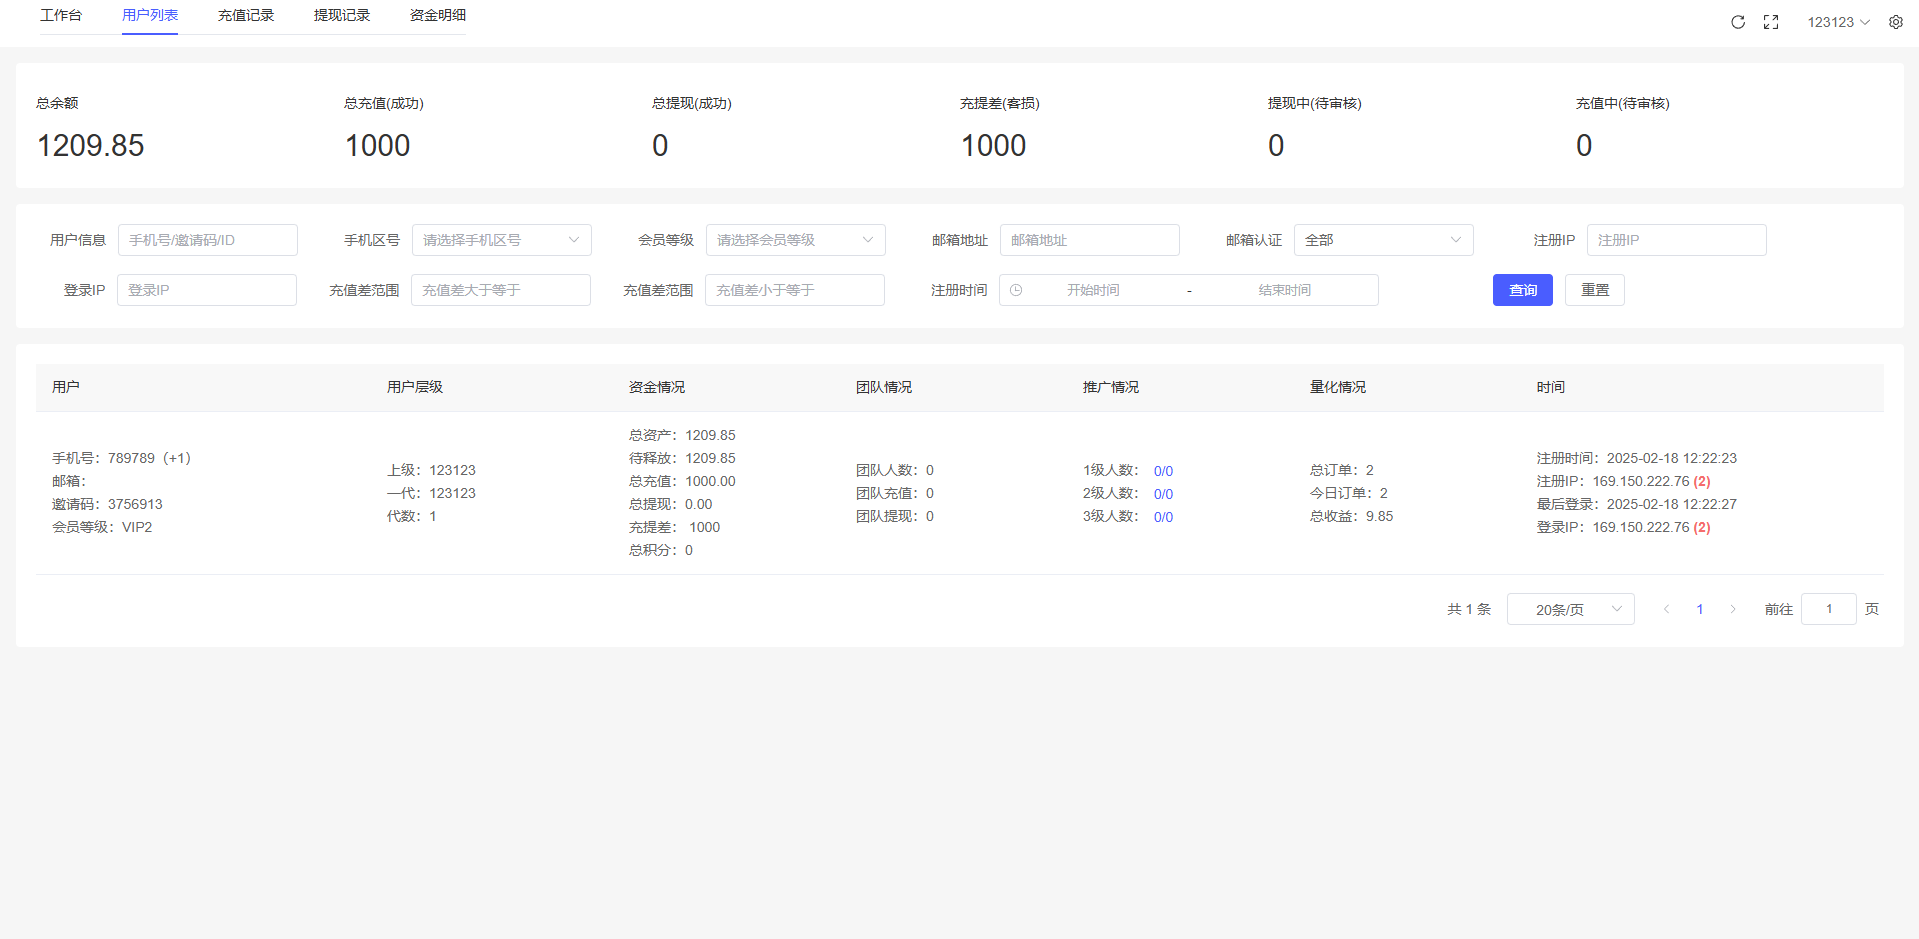Image resolution: width=1919 pixels, height=939 pixels.
Task: Change page size via 20条/页 dropdown
Action: pos(1570,608)
